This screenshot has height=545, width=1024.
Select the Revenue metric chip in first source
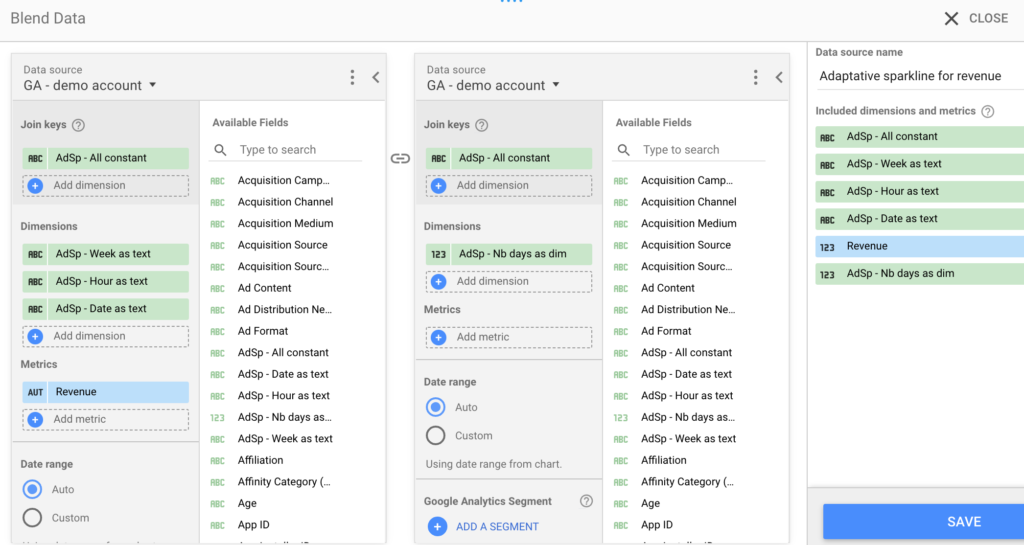click(x=105, y=392)
